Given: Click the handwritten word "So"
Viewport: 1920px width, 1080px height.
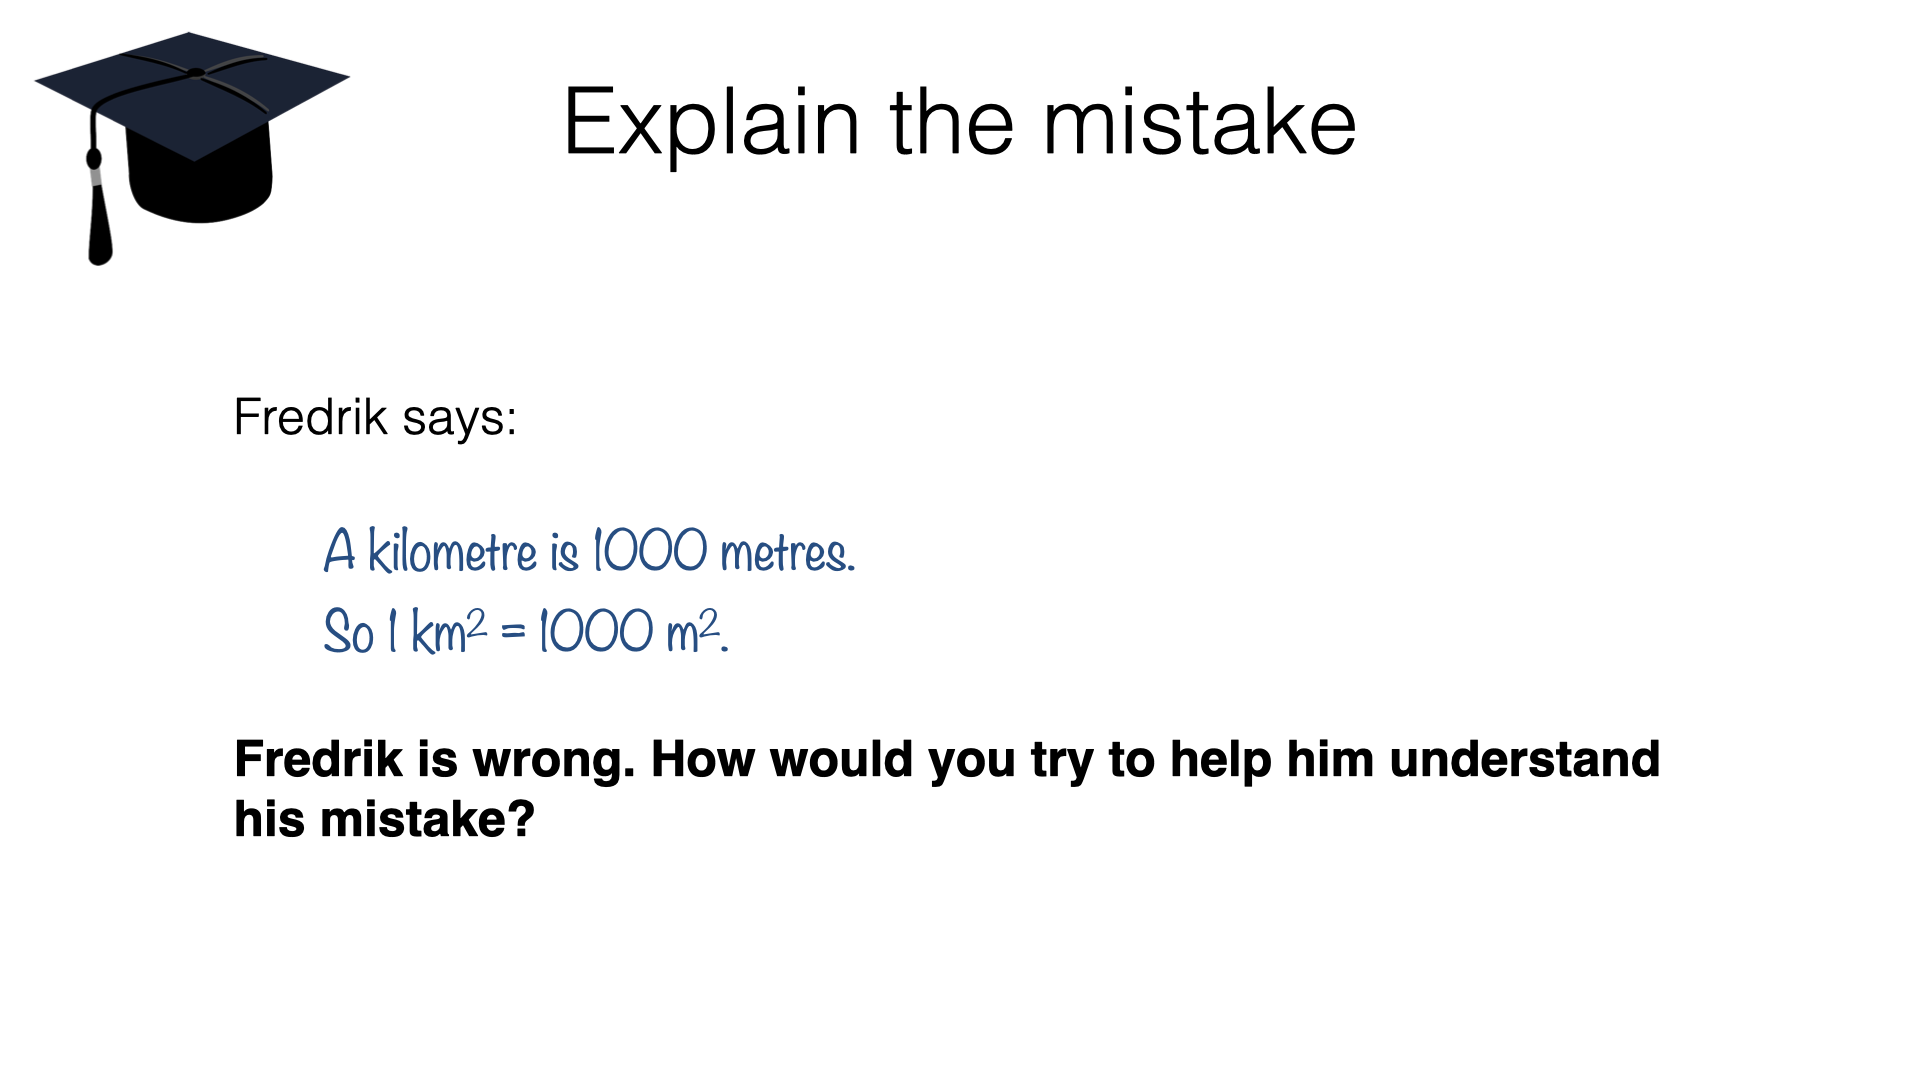Looking at the screenshot, I should 348,632.
